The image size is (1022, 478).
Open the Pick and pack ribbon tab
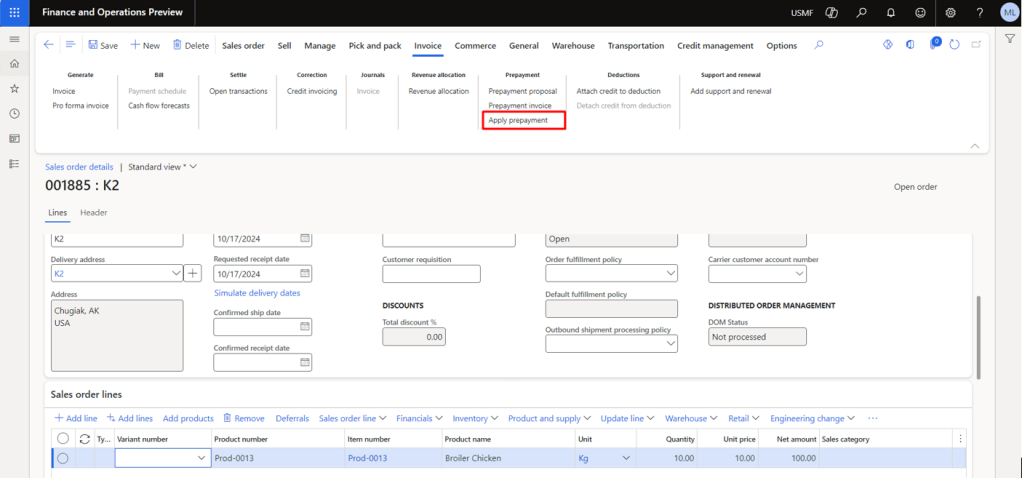click(375, 46)
